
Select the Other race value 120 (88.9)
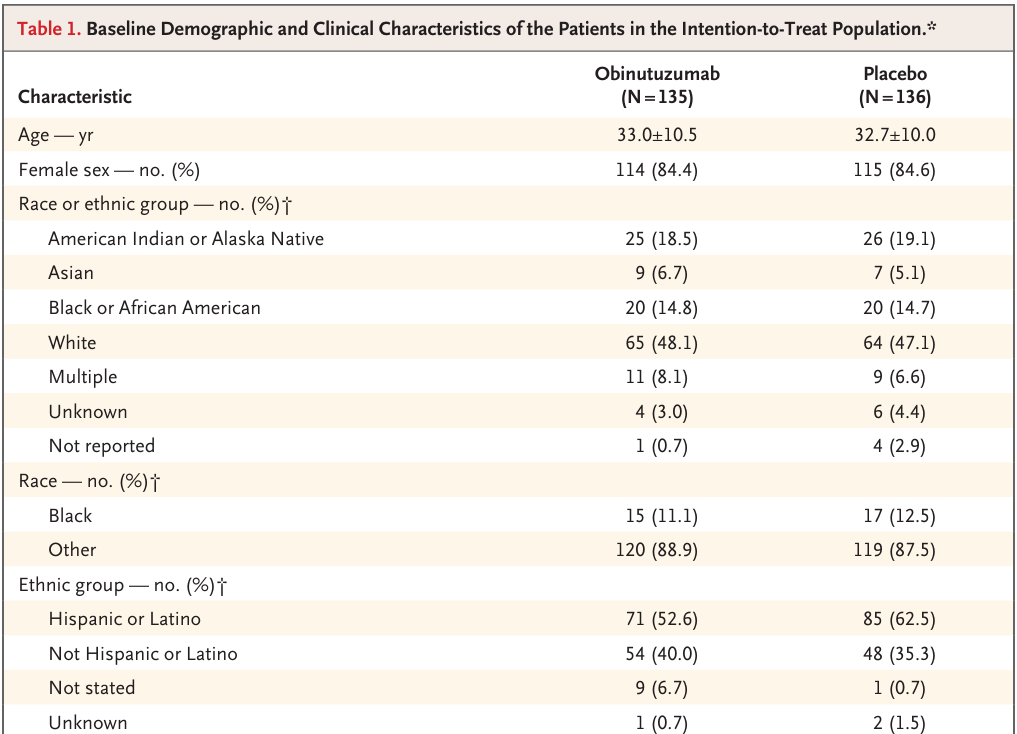point(657,550)
